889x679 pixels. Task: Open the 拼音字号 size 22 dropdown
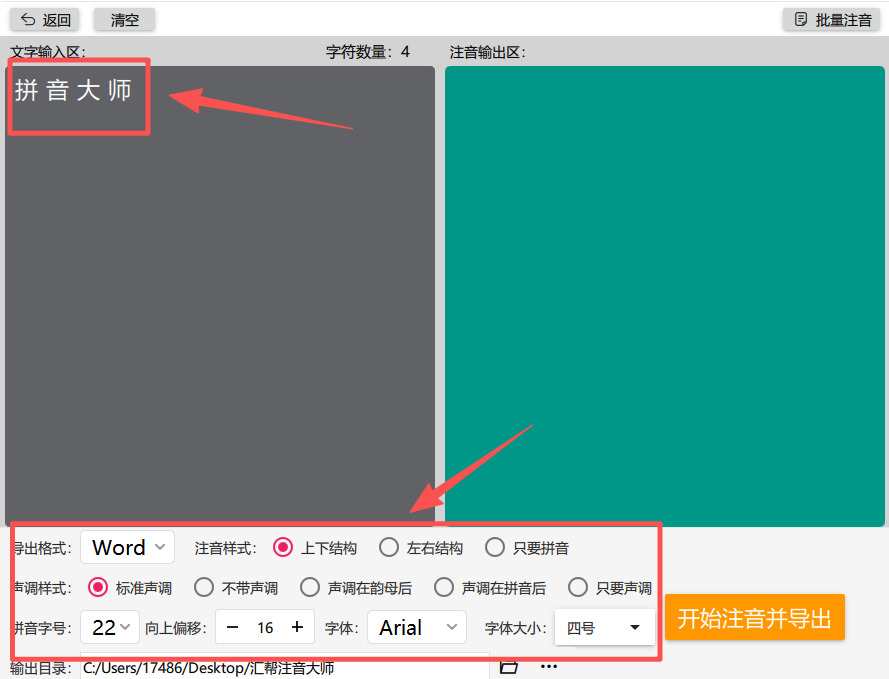pyautogui.click(x=110, y=627)
